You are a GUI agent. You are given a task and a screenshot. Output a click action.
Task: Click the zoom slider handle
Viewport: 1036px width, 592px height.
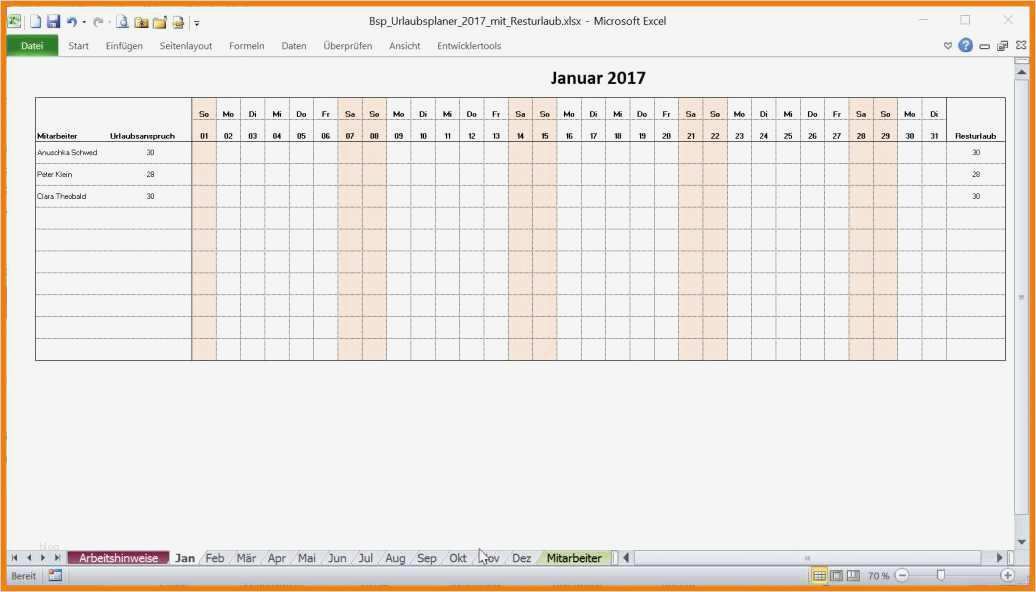click(941, 575)
